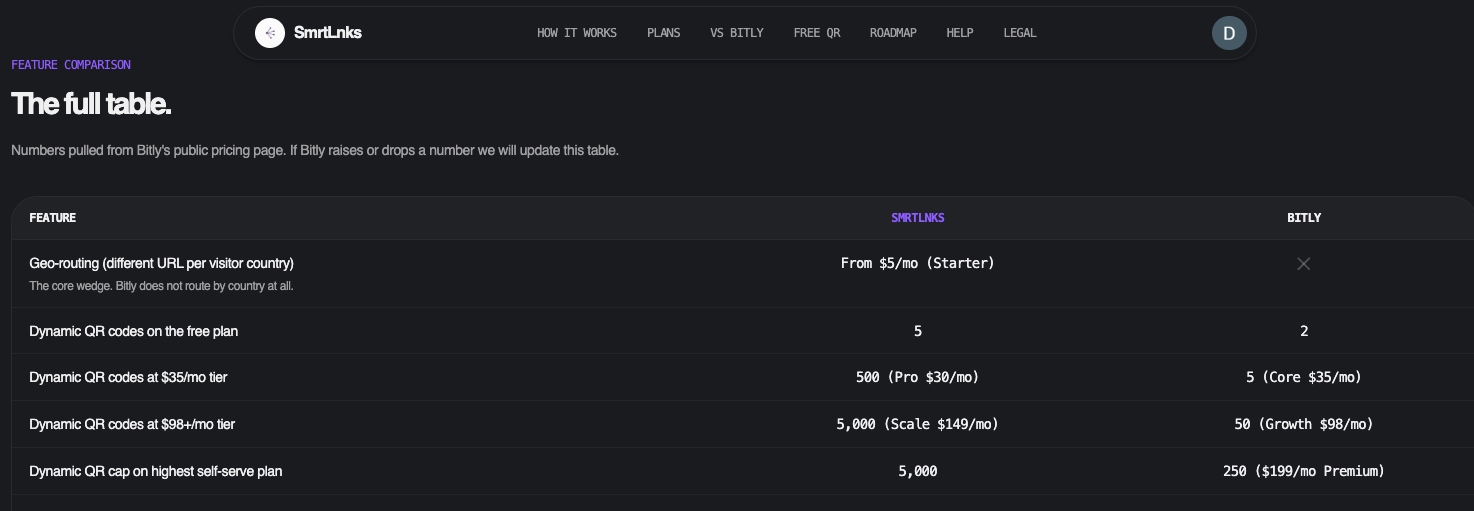Click the BITLY column header

[x=1304, y=218]
